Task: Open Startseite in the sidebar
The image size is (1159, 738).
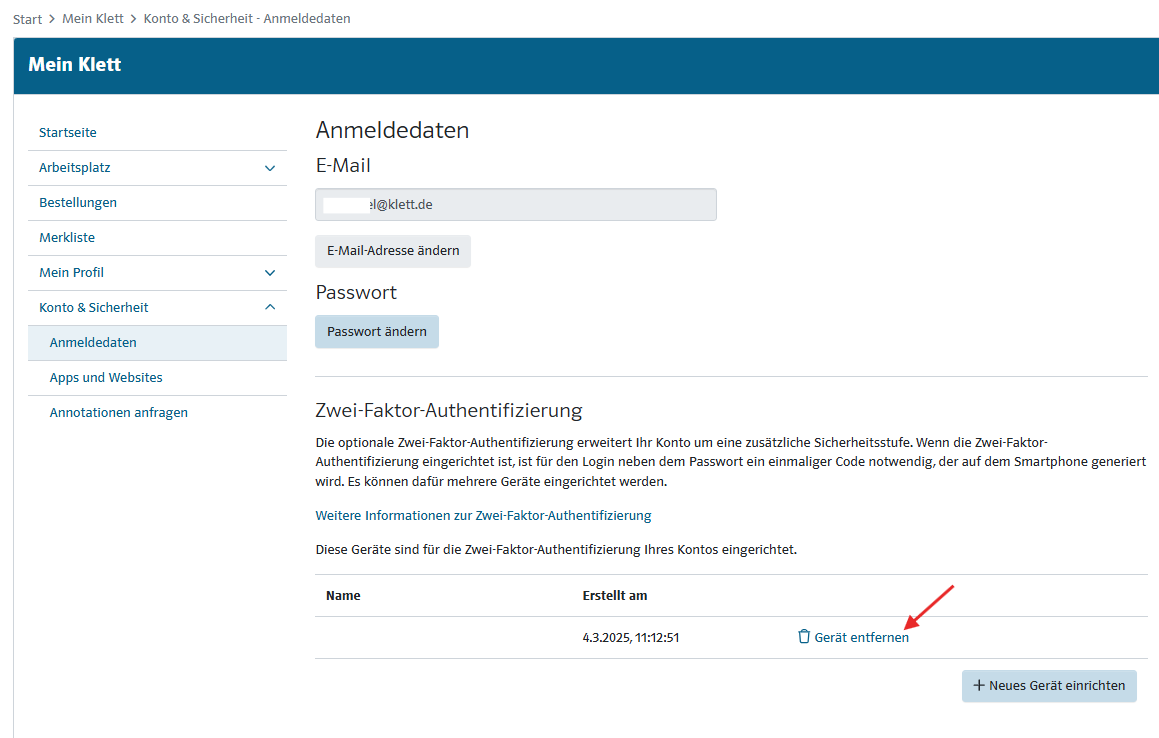Action: coord(68,132)
